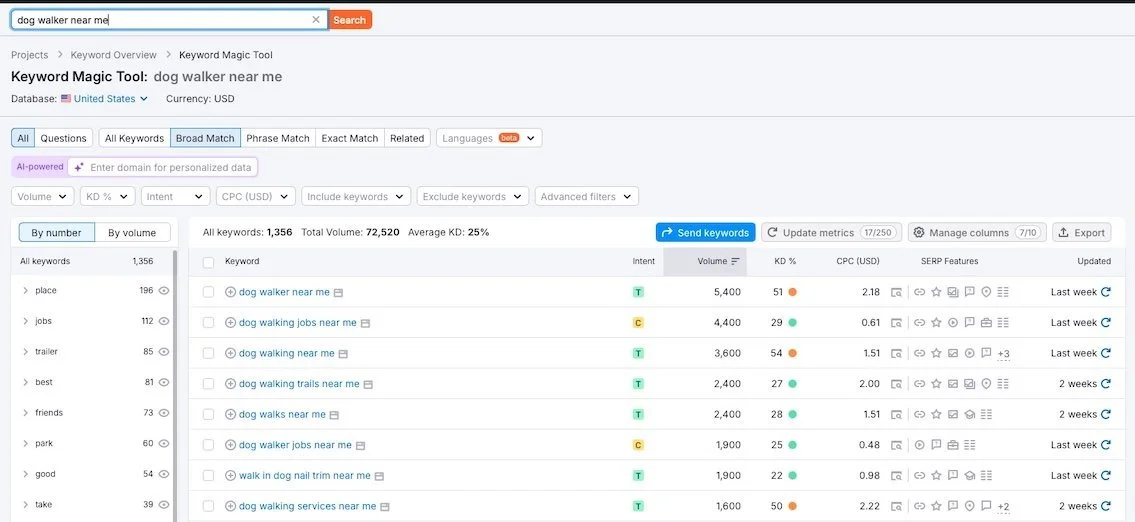Change the United States database selector

pos(105,98)
